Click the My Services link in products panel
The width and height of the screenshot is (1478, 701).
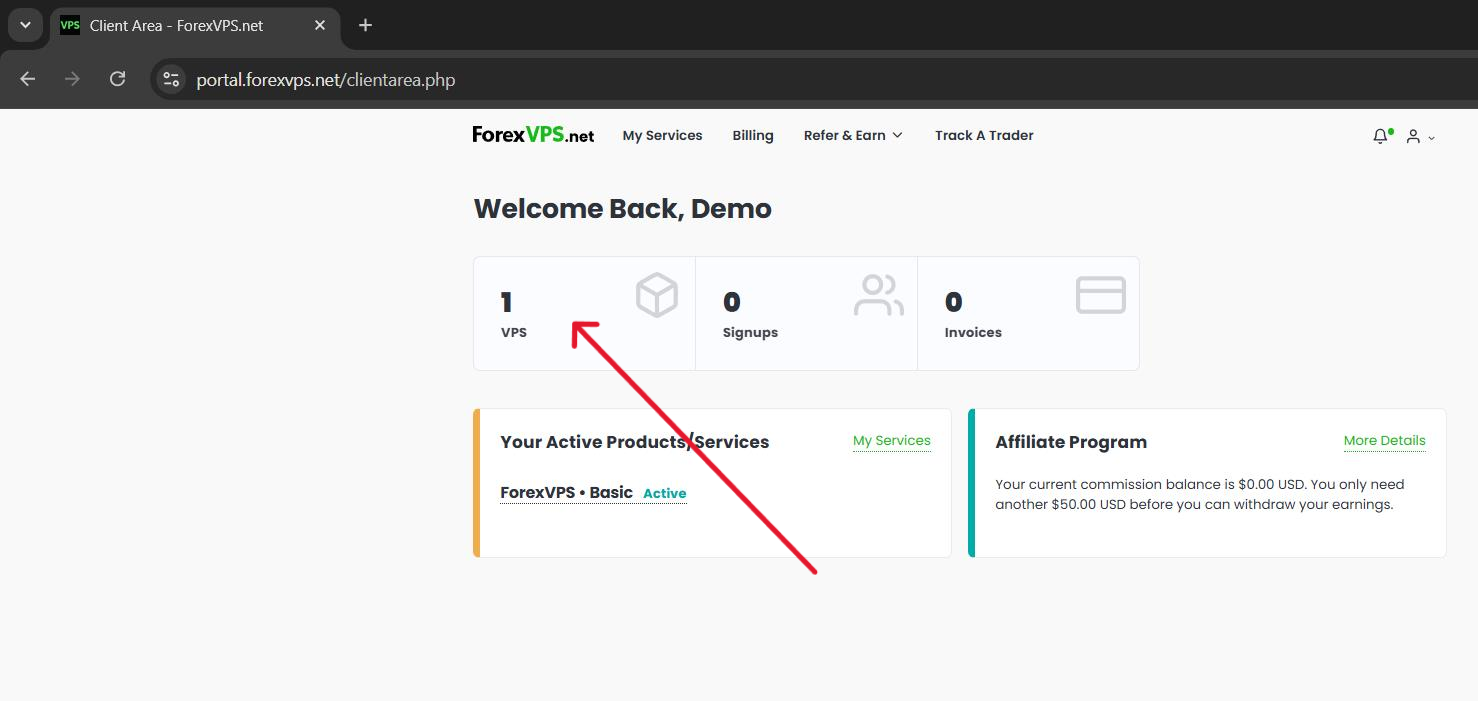click(891, 440)
